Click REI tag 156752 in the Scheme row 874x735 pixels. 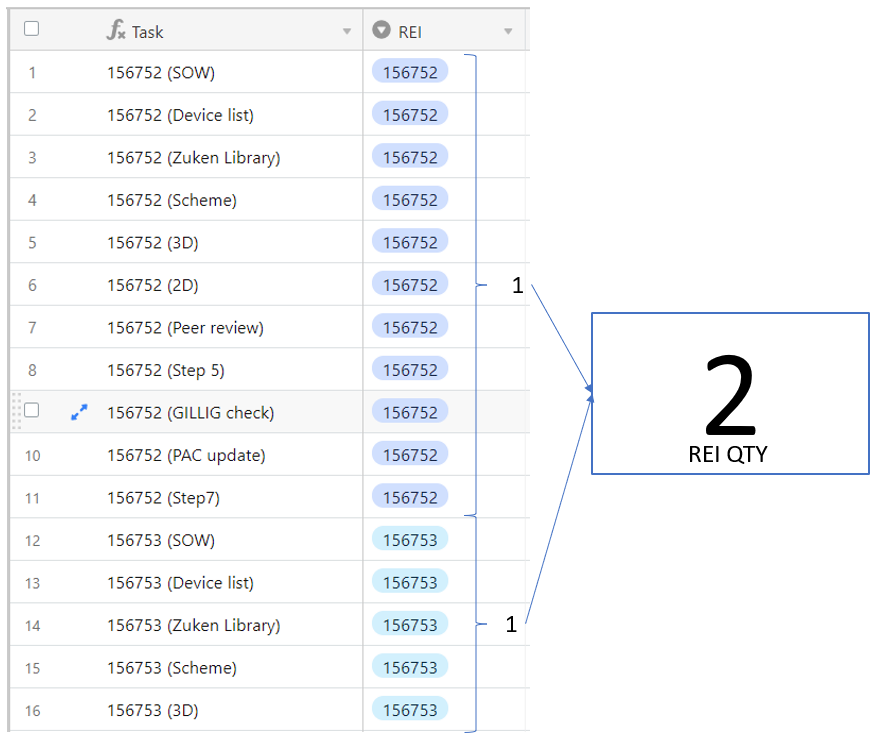click(x=410, y=199)
